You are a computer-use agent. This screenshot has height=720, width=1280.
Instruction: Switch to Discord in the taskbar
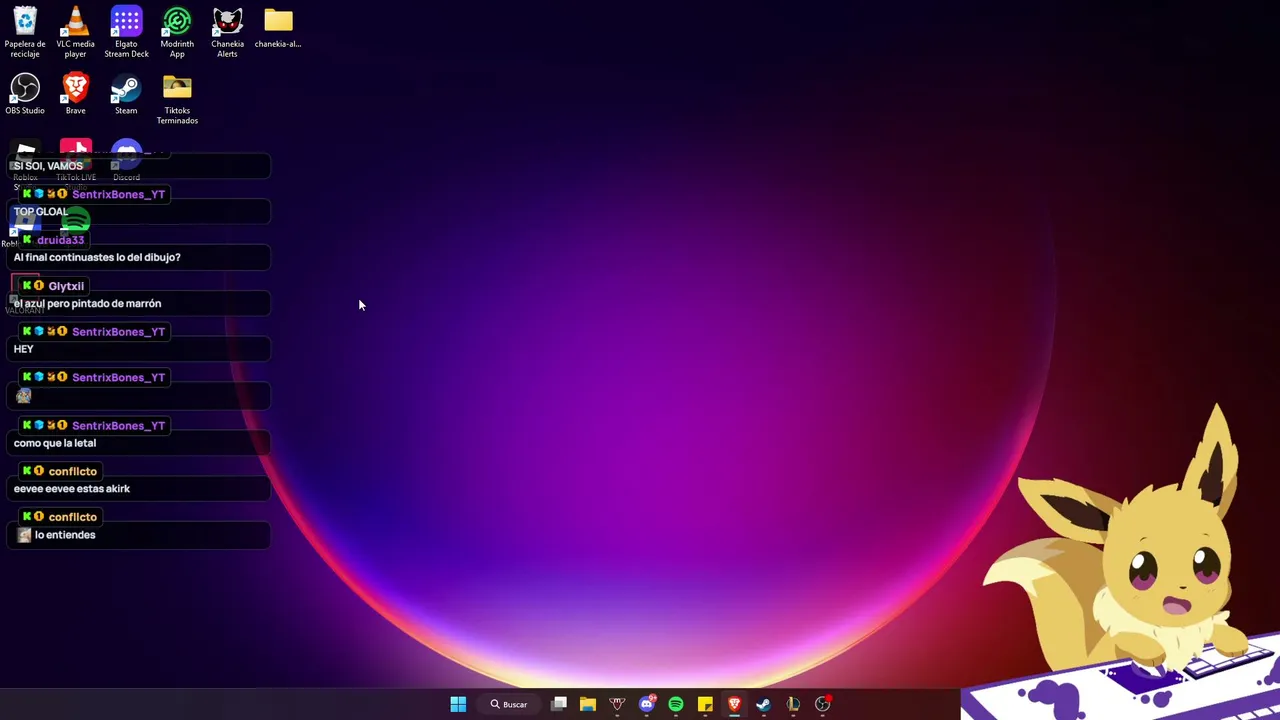[647, 704]
